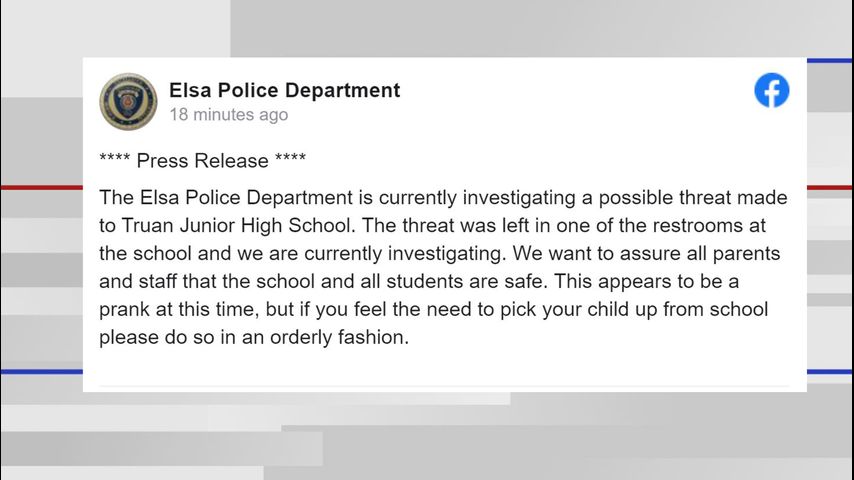Click the red stripe right of the post

click(x=829, y=187)
